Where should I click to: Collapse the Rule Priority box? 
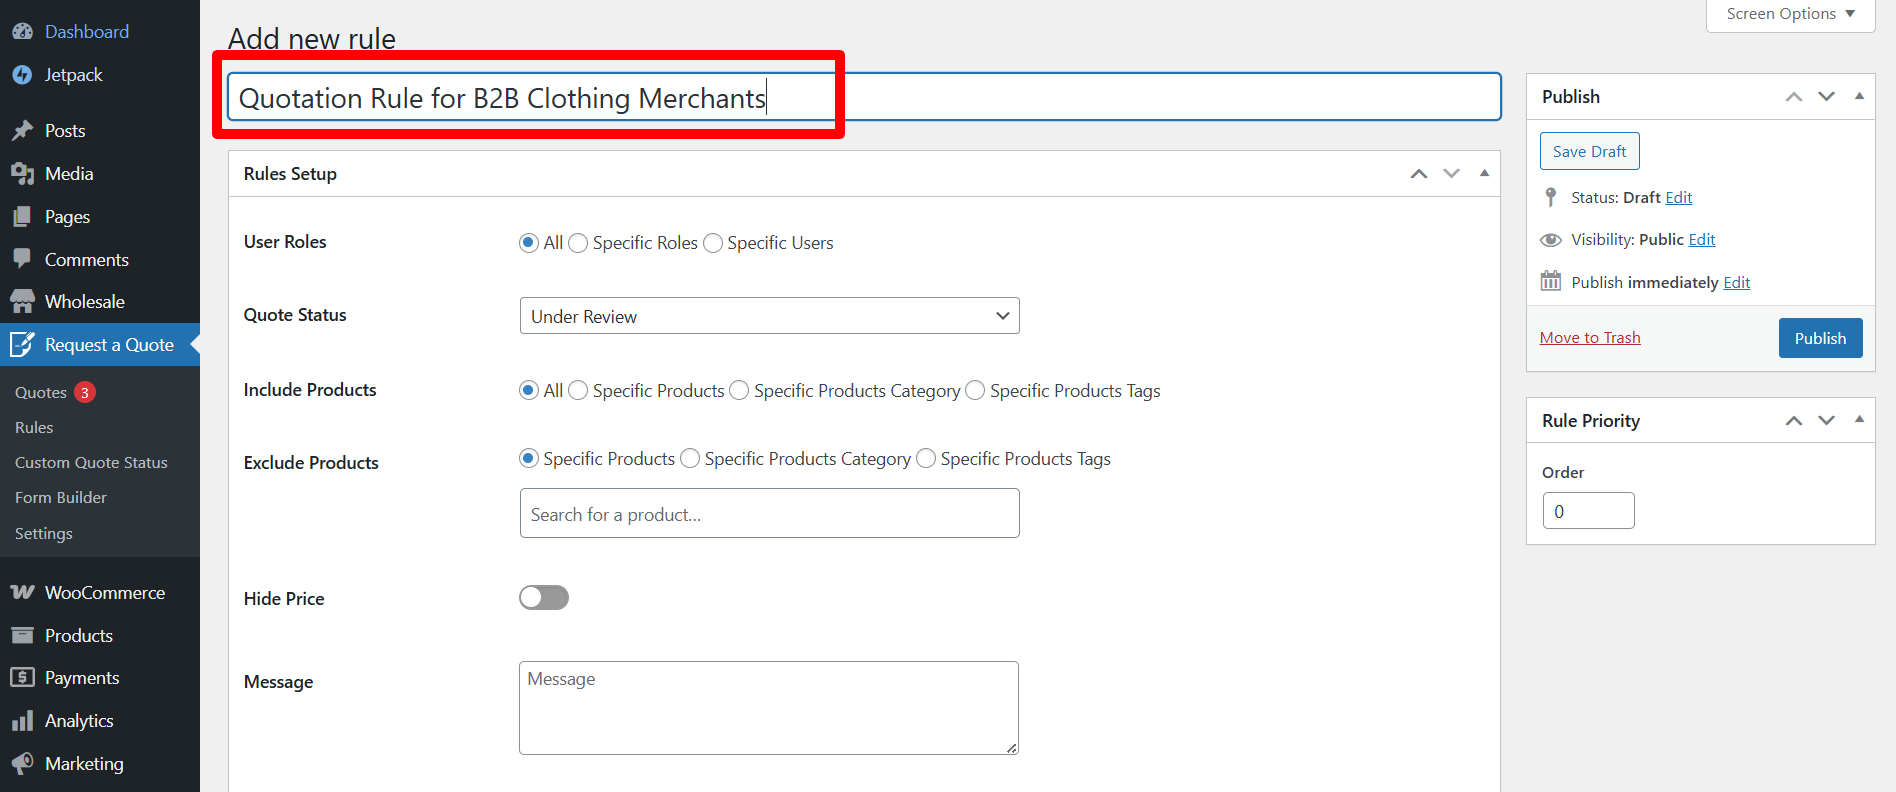click(x=1859, y=419)
